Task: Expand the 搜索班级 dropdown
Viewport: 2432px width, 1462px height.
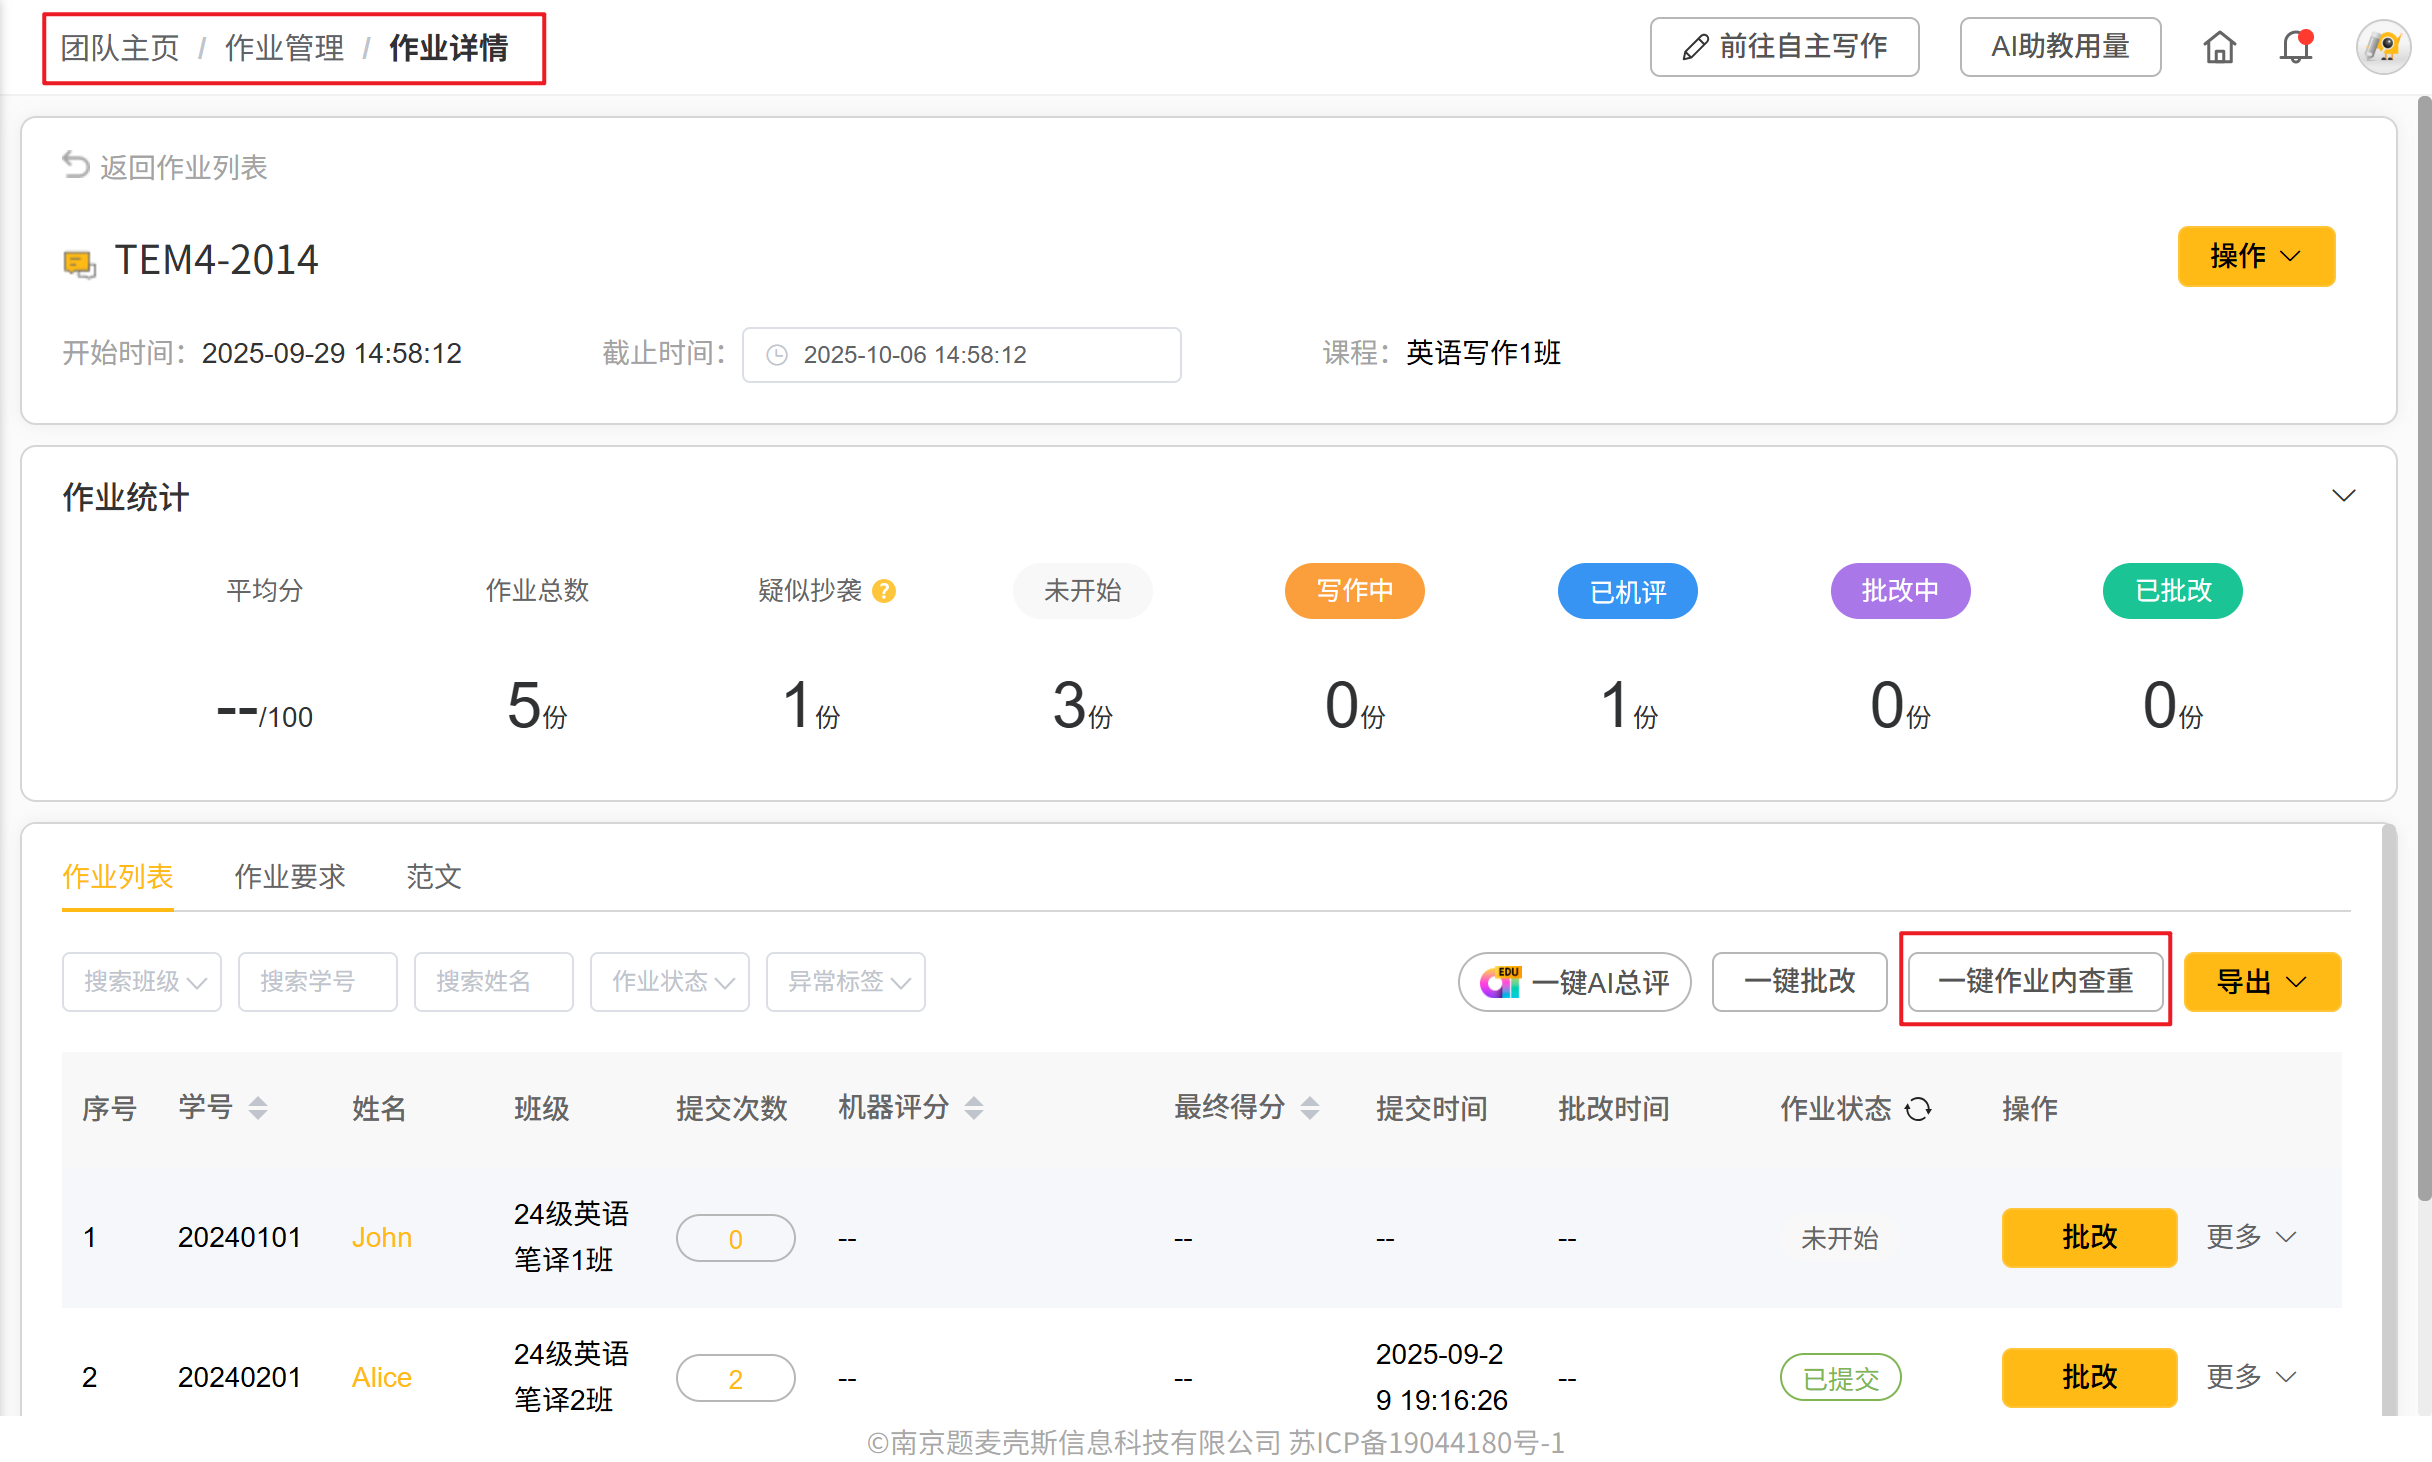Action: tap(142, 982)
